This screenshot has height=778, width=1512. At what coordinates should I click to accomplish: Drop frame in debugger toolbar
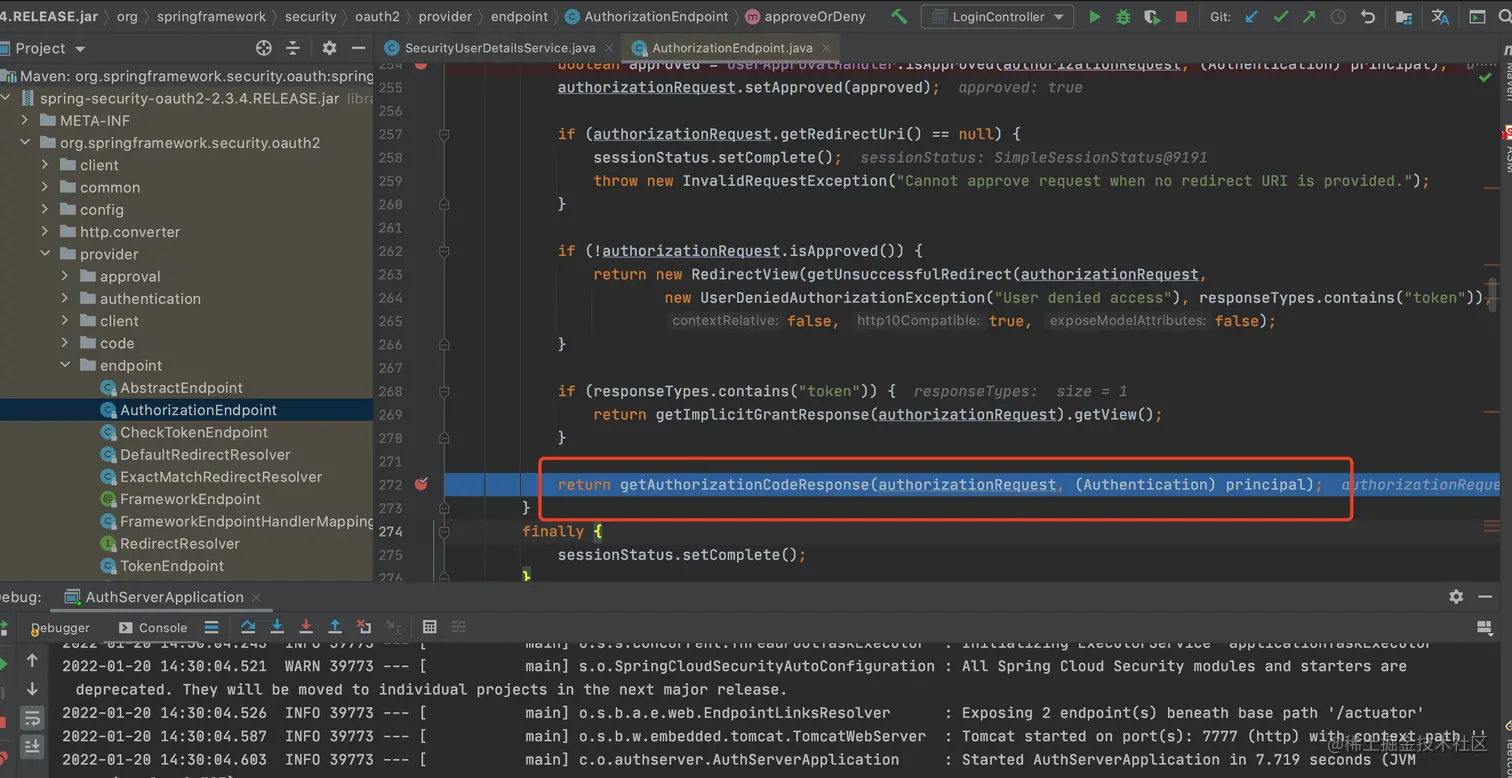364,627
